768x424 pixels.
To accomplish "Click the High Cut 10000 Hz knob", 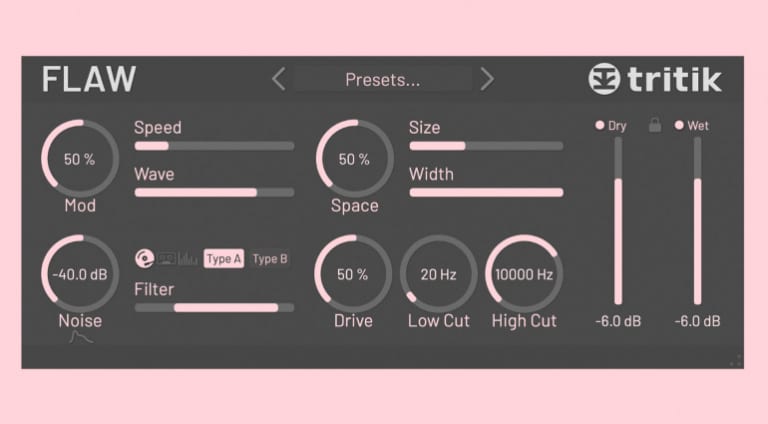I will click(x=524, y=274).
